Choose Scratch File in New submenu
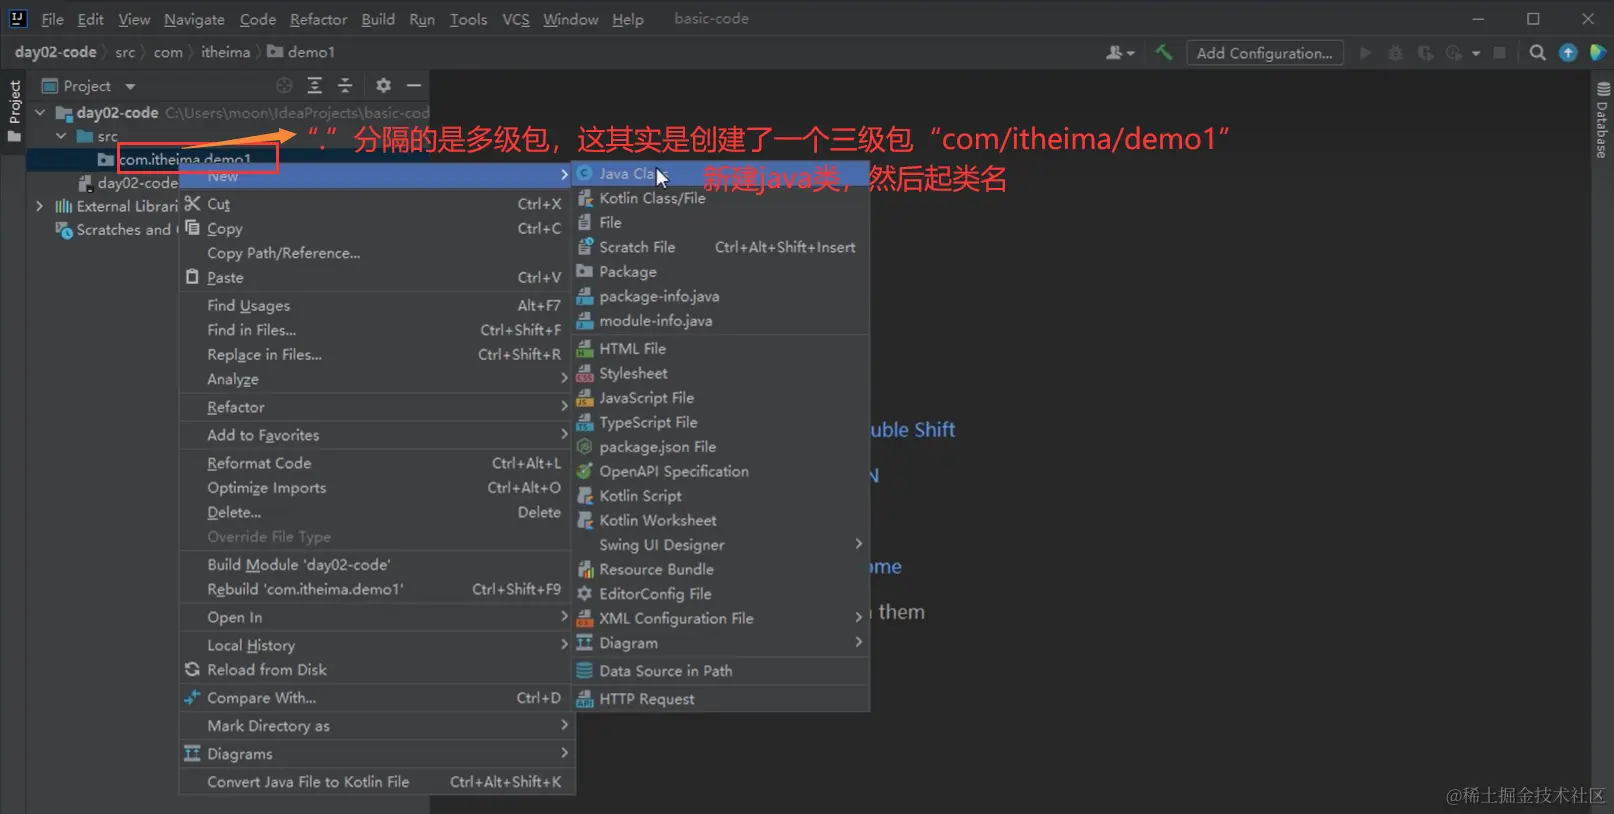 click(x=721, y=247)
